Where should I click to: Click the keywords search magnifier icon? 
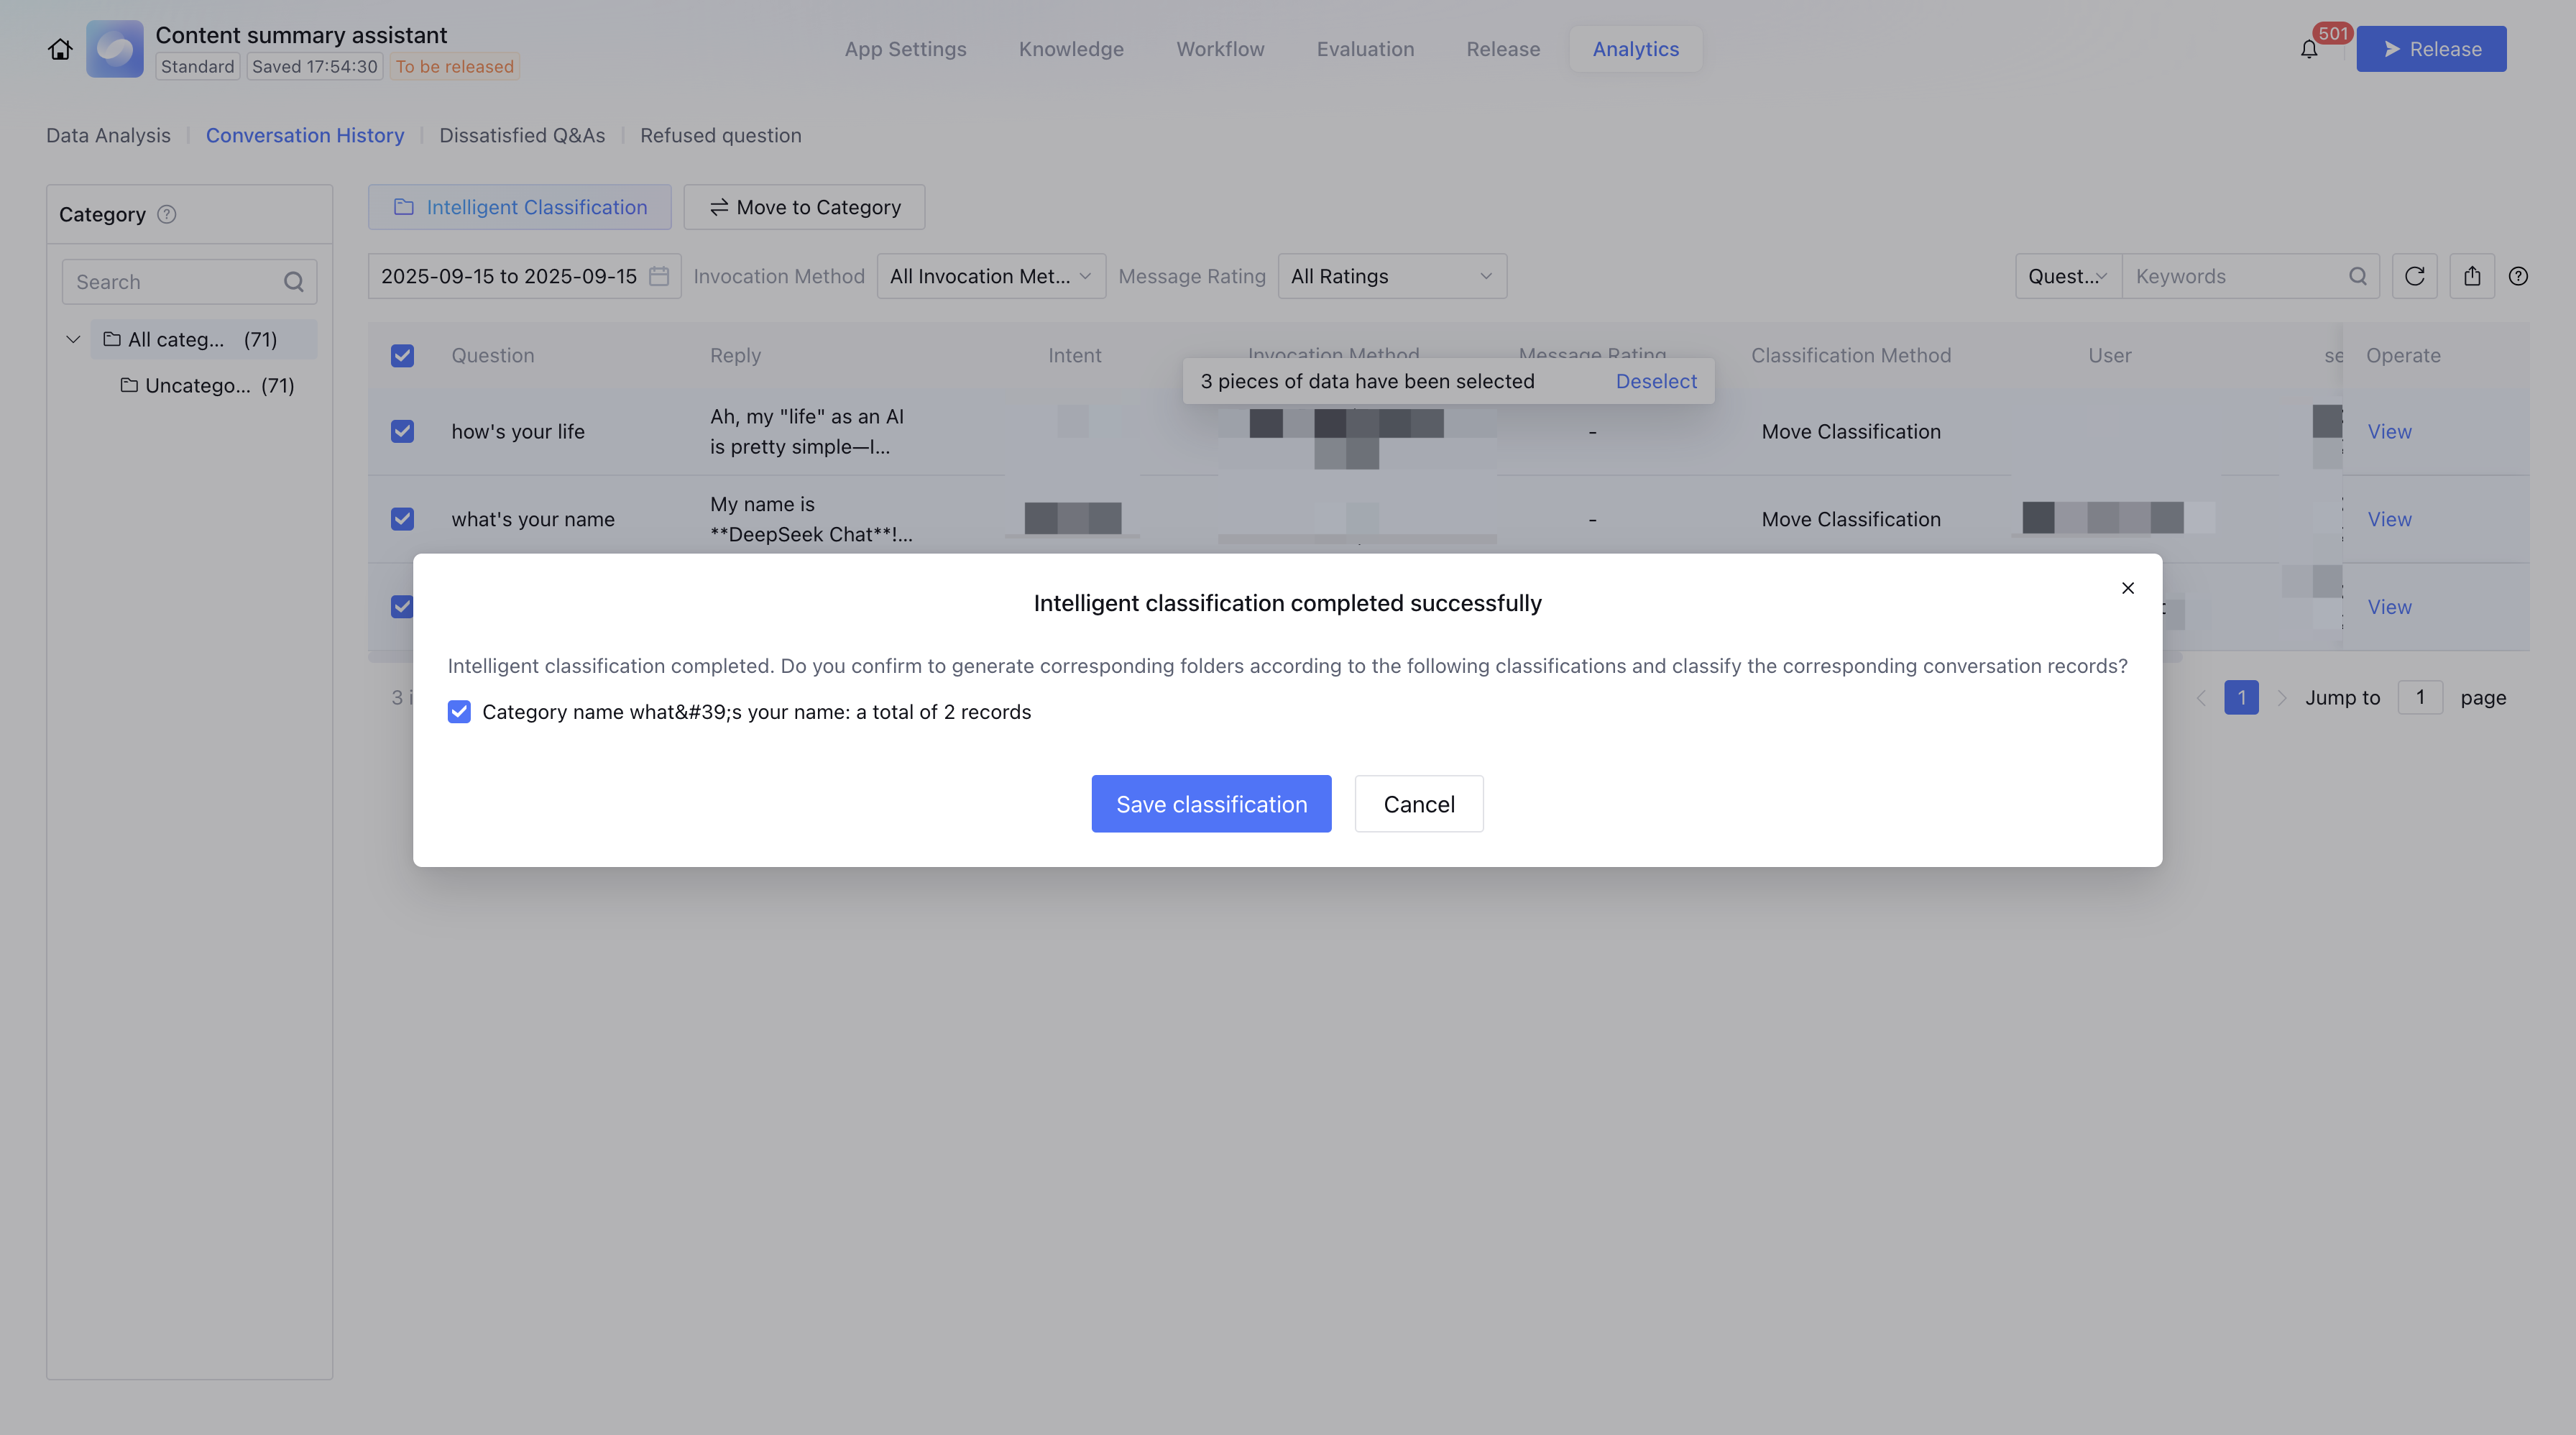pyautogui.click(x=2357, y=276)
